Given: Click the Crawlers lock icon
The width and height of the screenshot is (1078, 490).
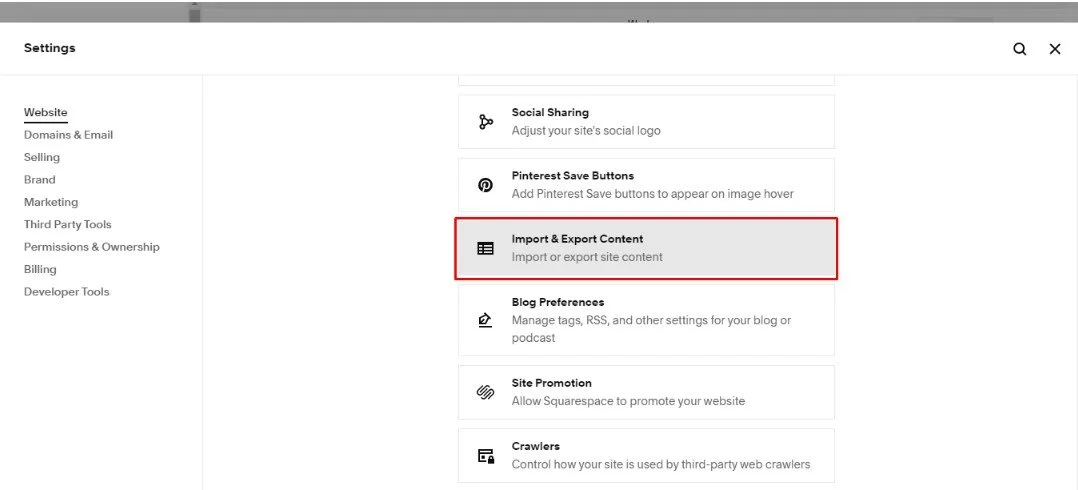Looking at the screenshot, I should click(485, 456).
